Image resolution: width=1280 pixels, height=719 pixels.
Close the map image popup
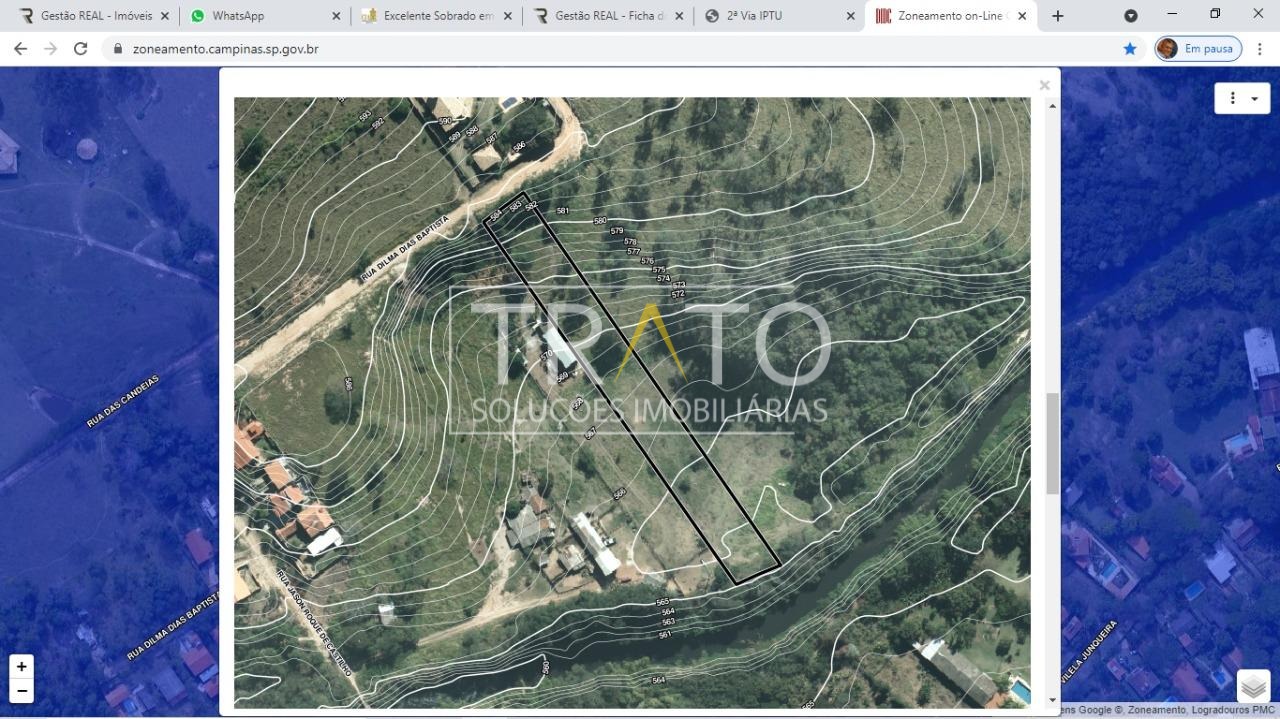pos(1044,86)
